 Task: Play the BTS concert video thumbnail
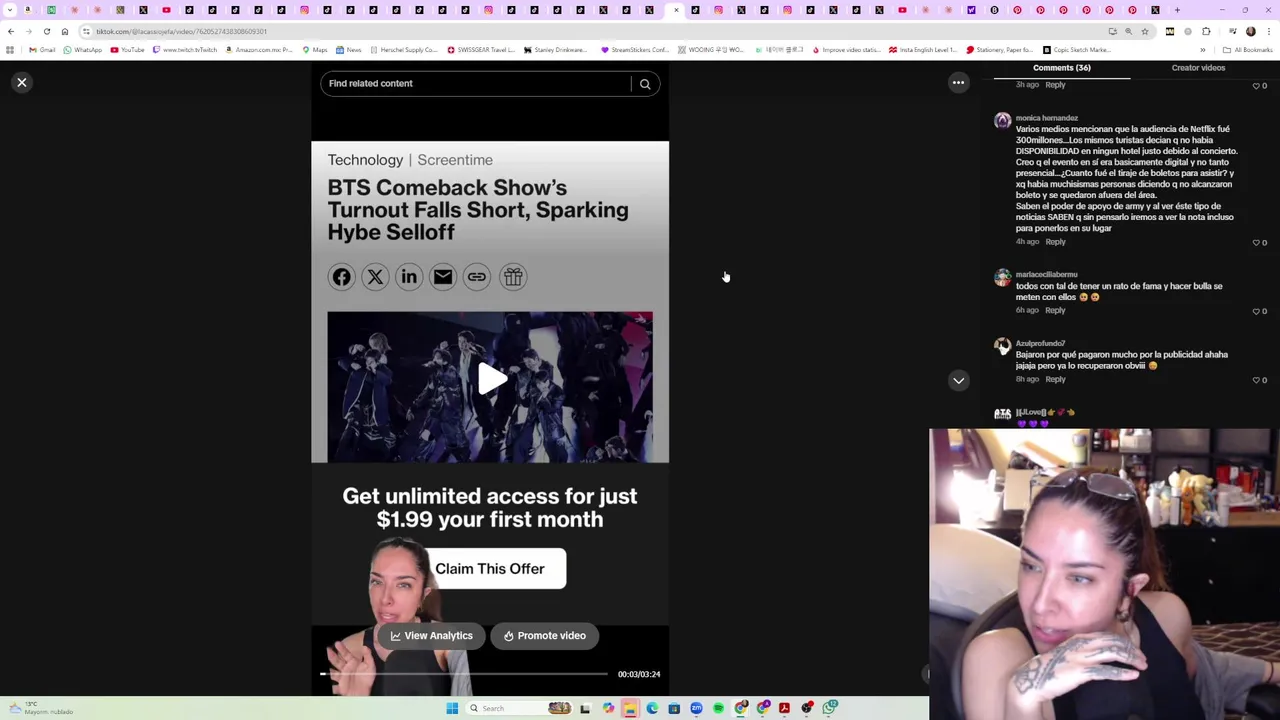(490, 380)
